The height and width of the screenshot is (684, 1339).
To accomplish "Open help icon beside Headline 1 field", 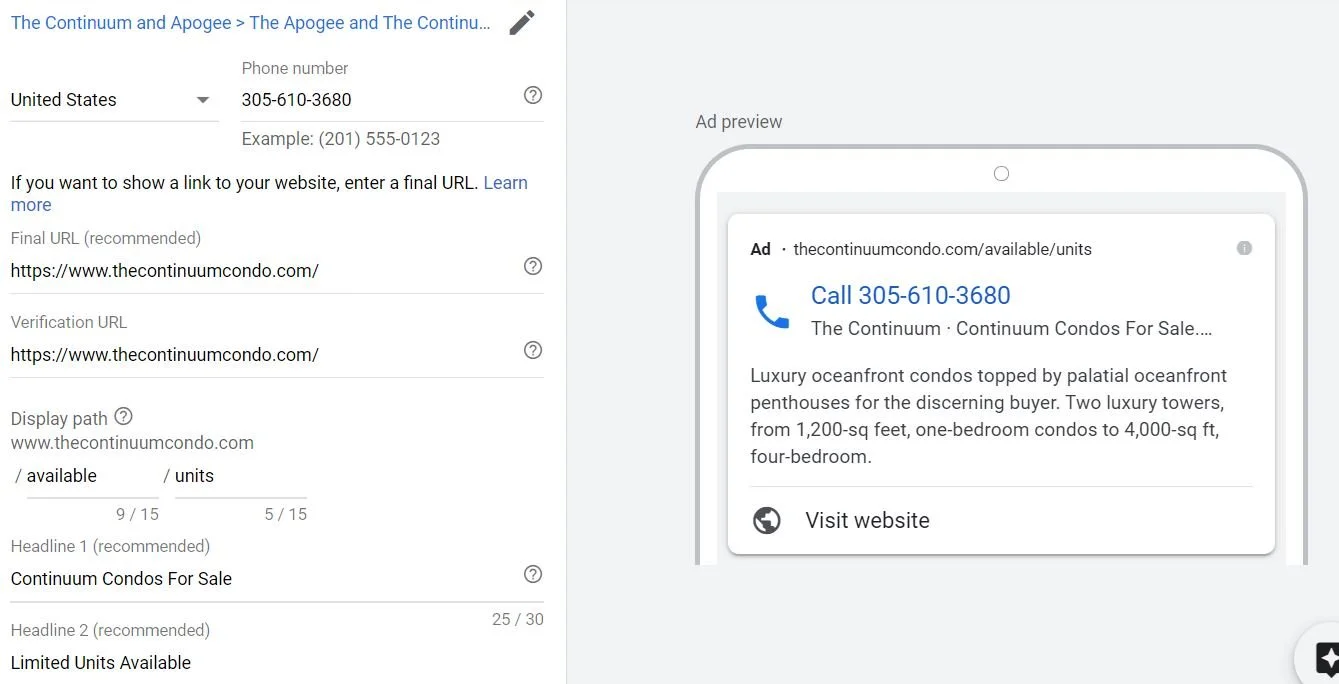I will (533, 574).
